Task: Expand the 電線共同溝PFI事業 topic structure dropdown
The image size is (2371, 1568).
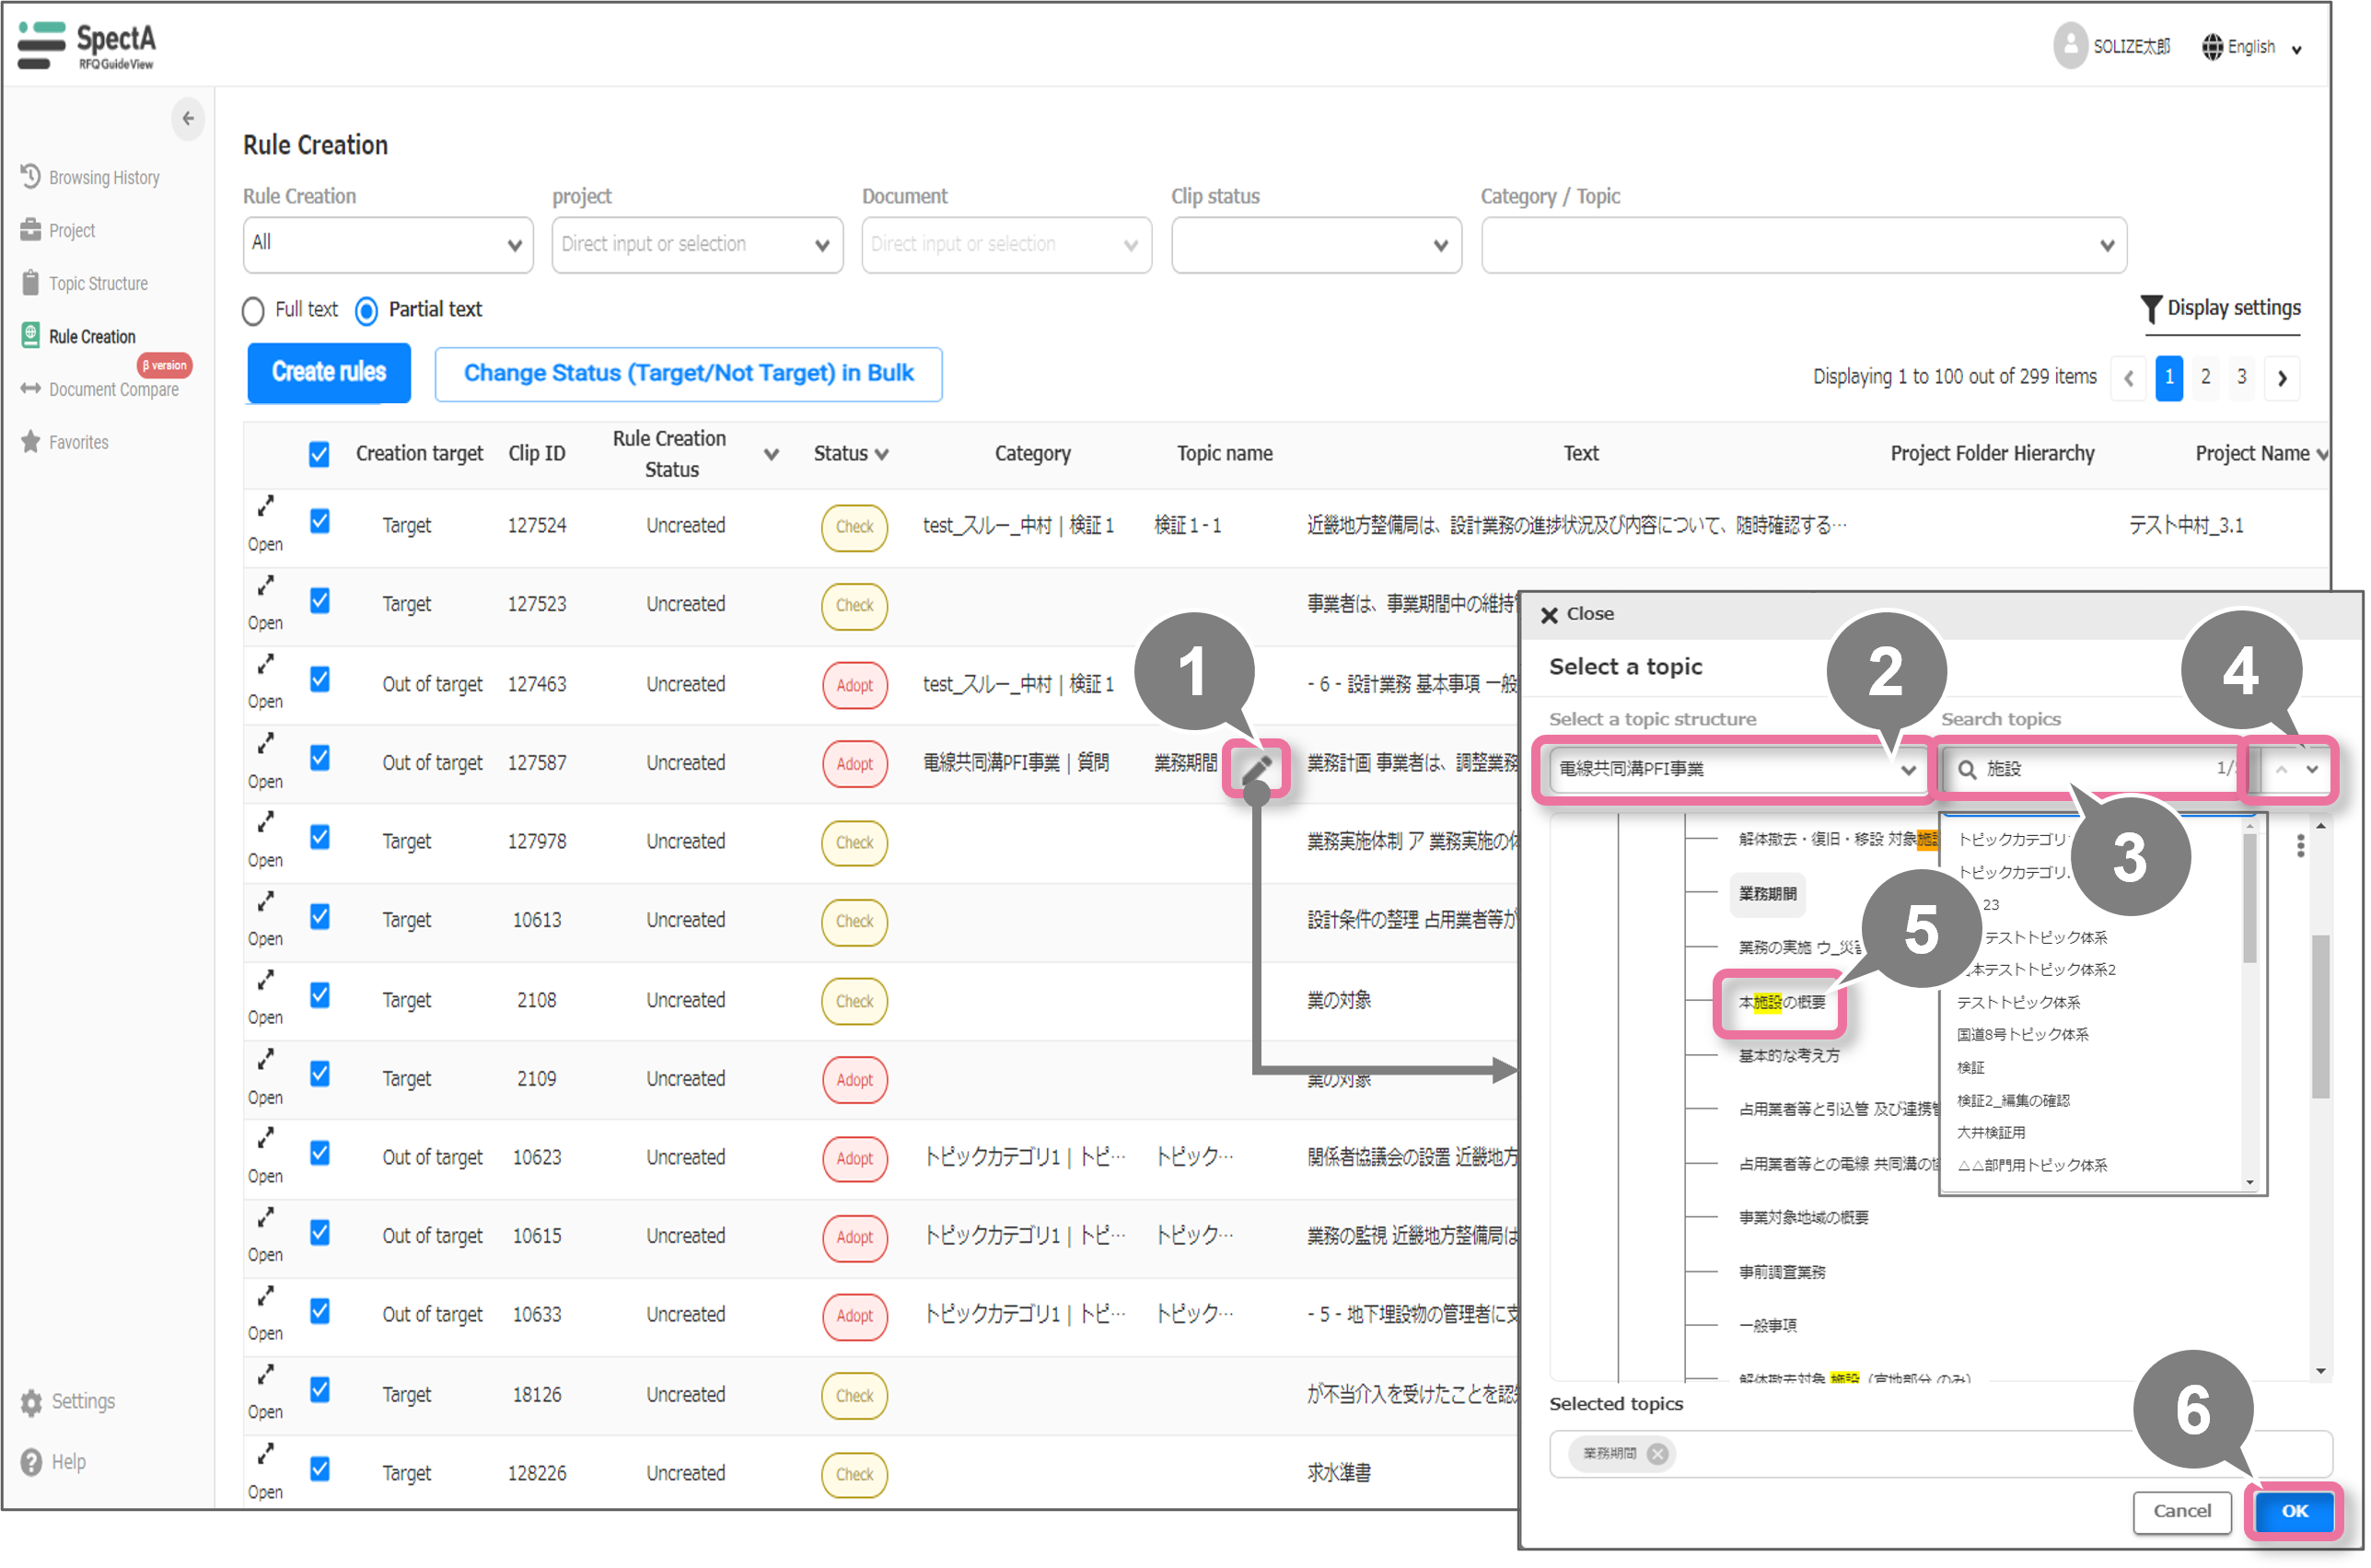Action: tap(1734, 769)
